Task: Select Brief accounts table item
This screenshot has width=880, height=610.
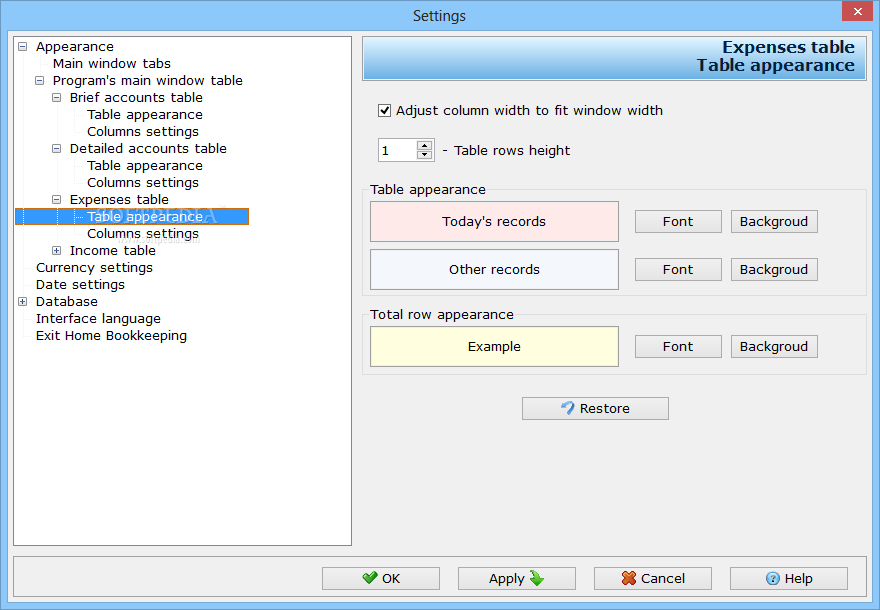Action: tap(136, 98)
